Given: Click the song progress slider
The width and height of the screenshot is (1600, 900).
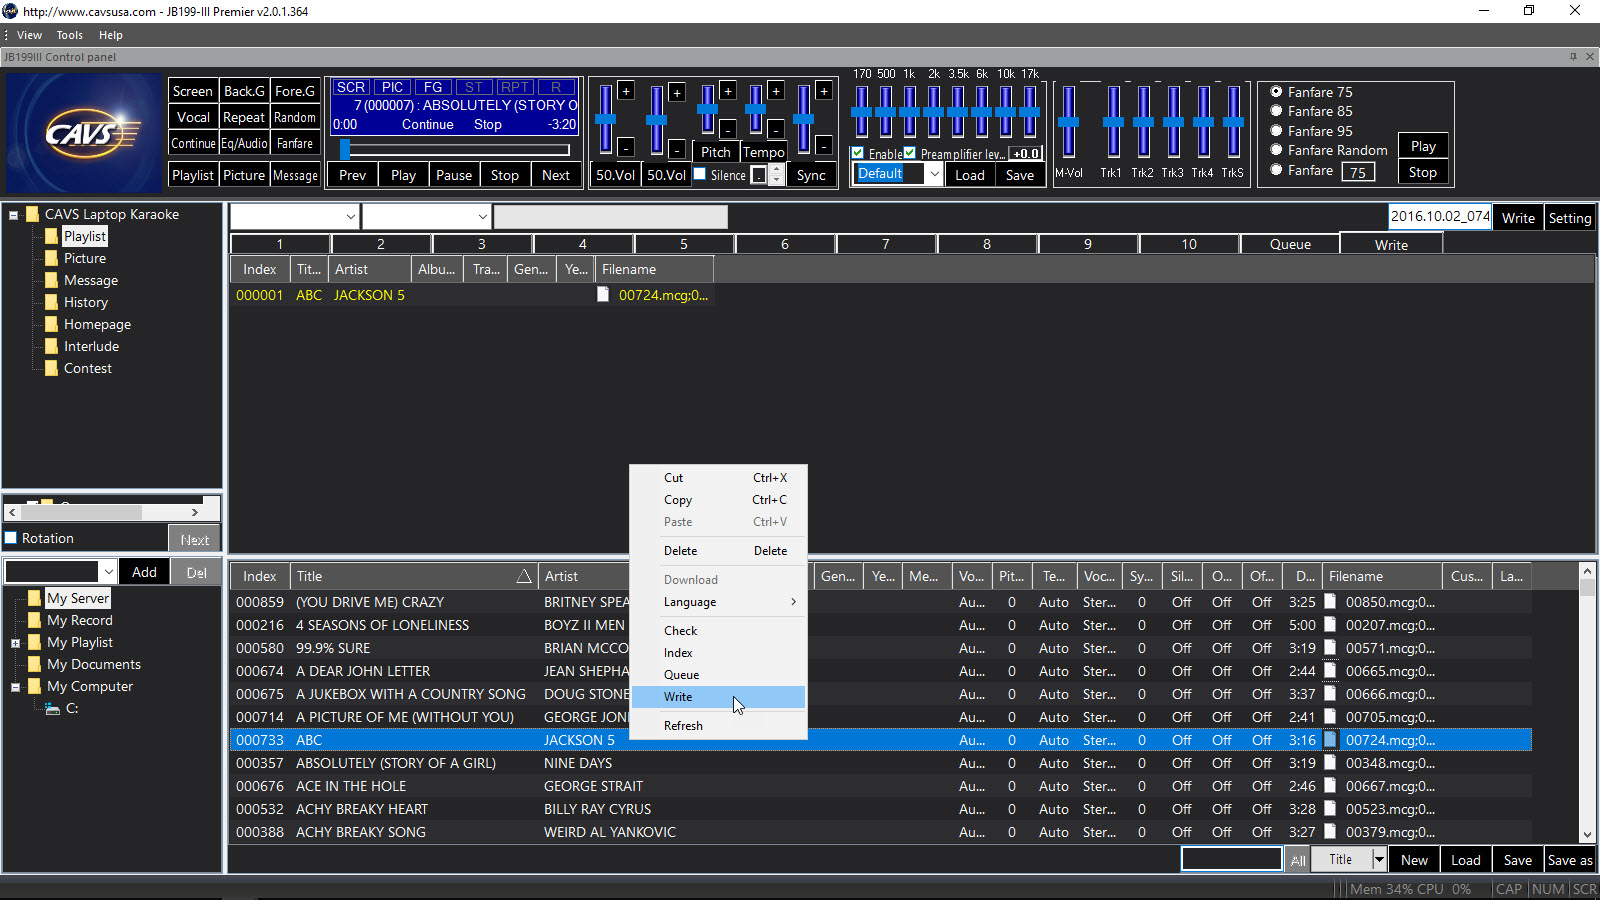Looking at the screenshot, I should 457,150.
